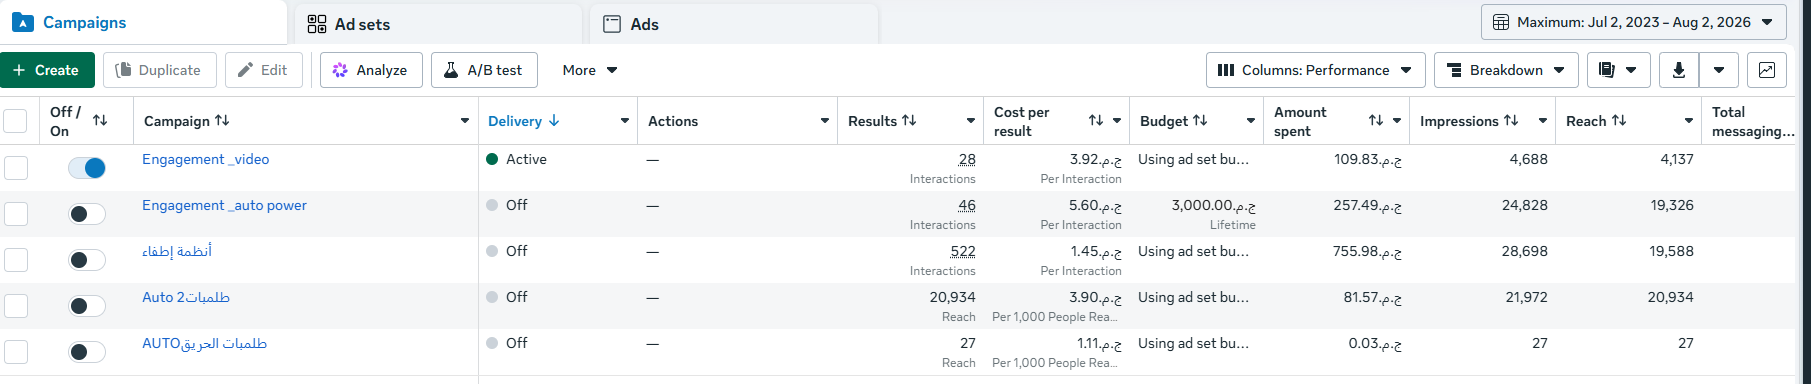Open the charts view icon
This screenshot has width=1811, height=384.
[x=1767, y=70]
